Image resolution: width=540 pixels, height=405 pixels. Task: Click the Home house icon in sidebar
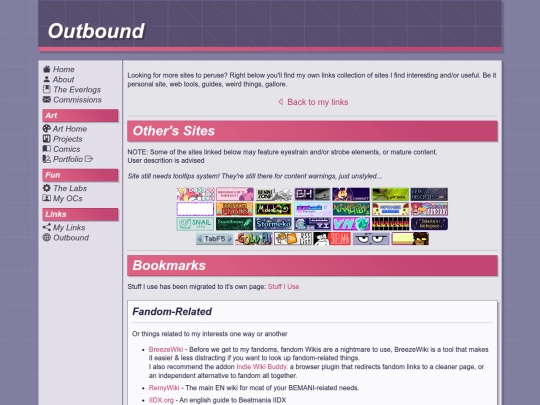pyautogui.click(x=46, y=69)
